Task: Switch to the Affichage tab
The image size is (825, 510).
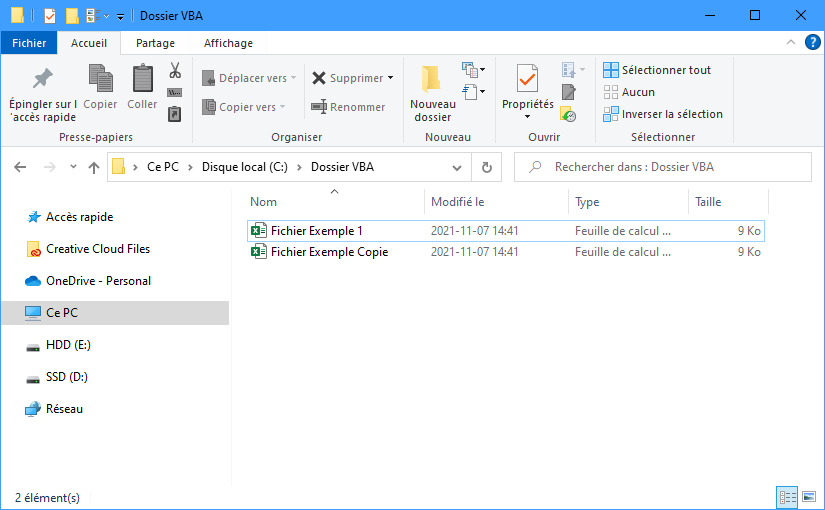Action: point(228,43)
